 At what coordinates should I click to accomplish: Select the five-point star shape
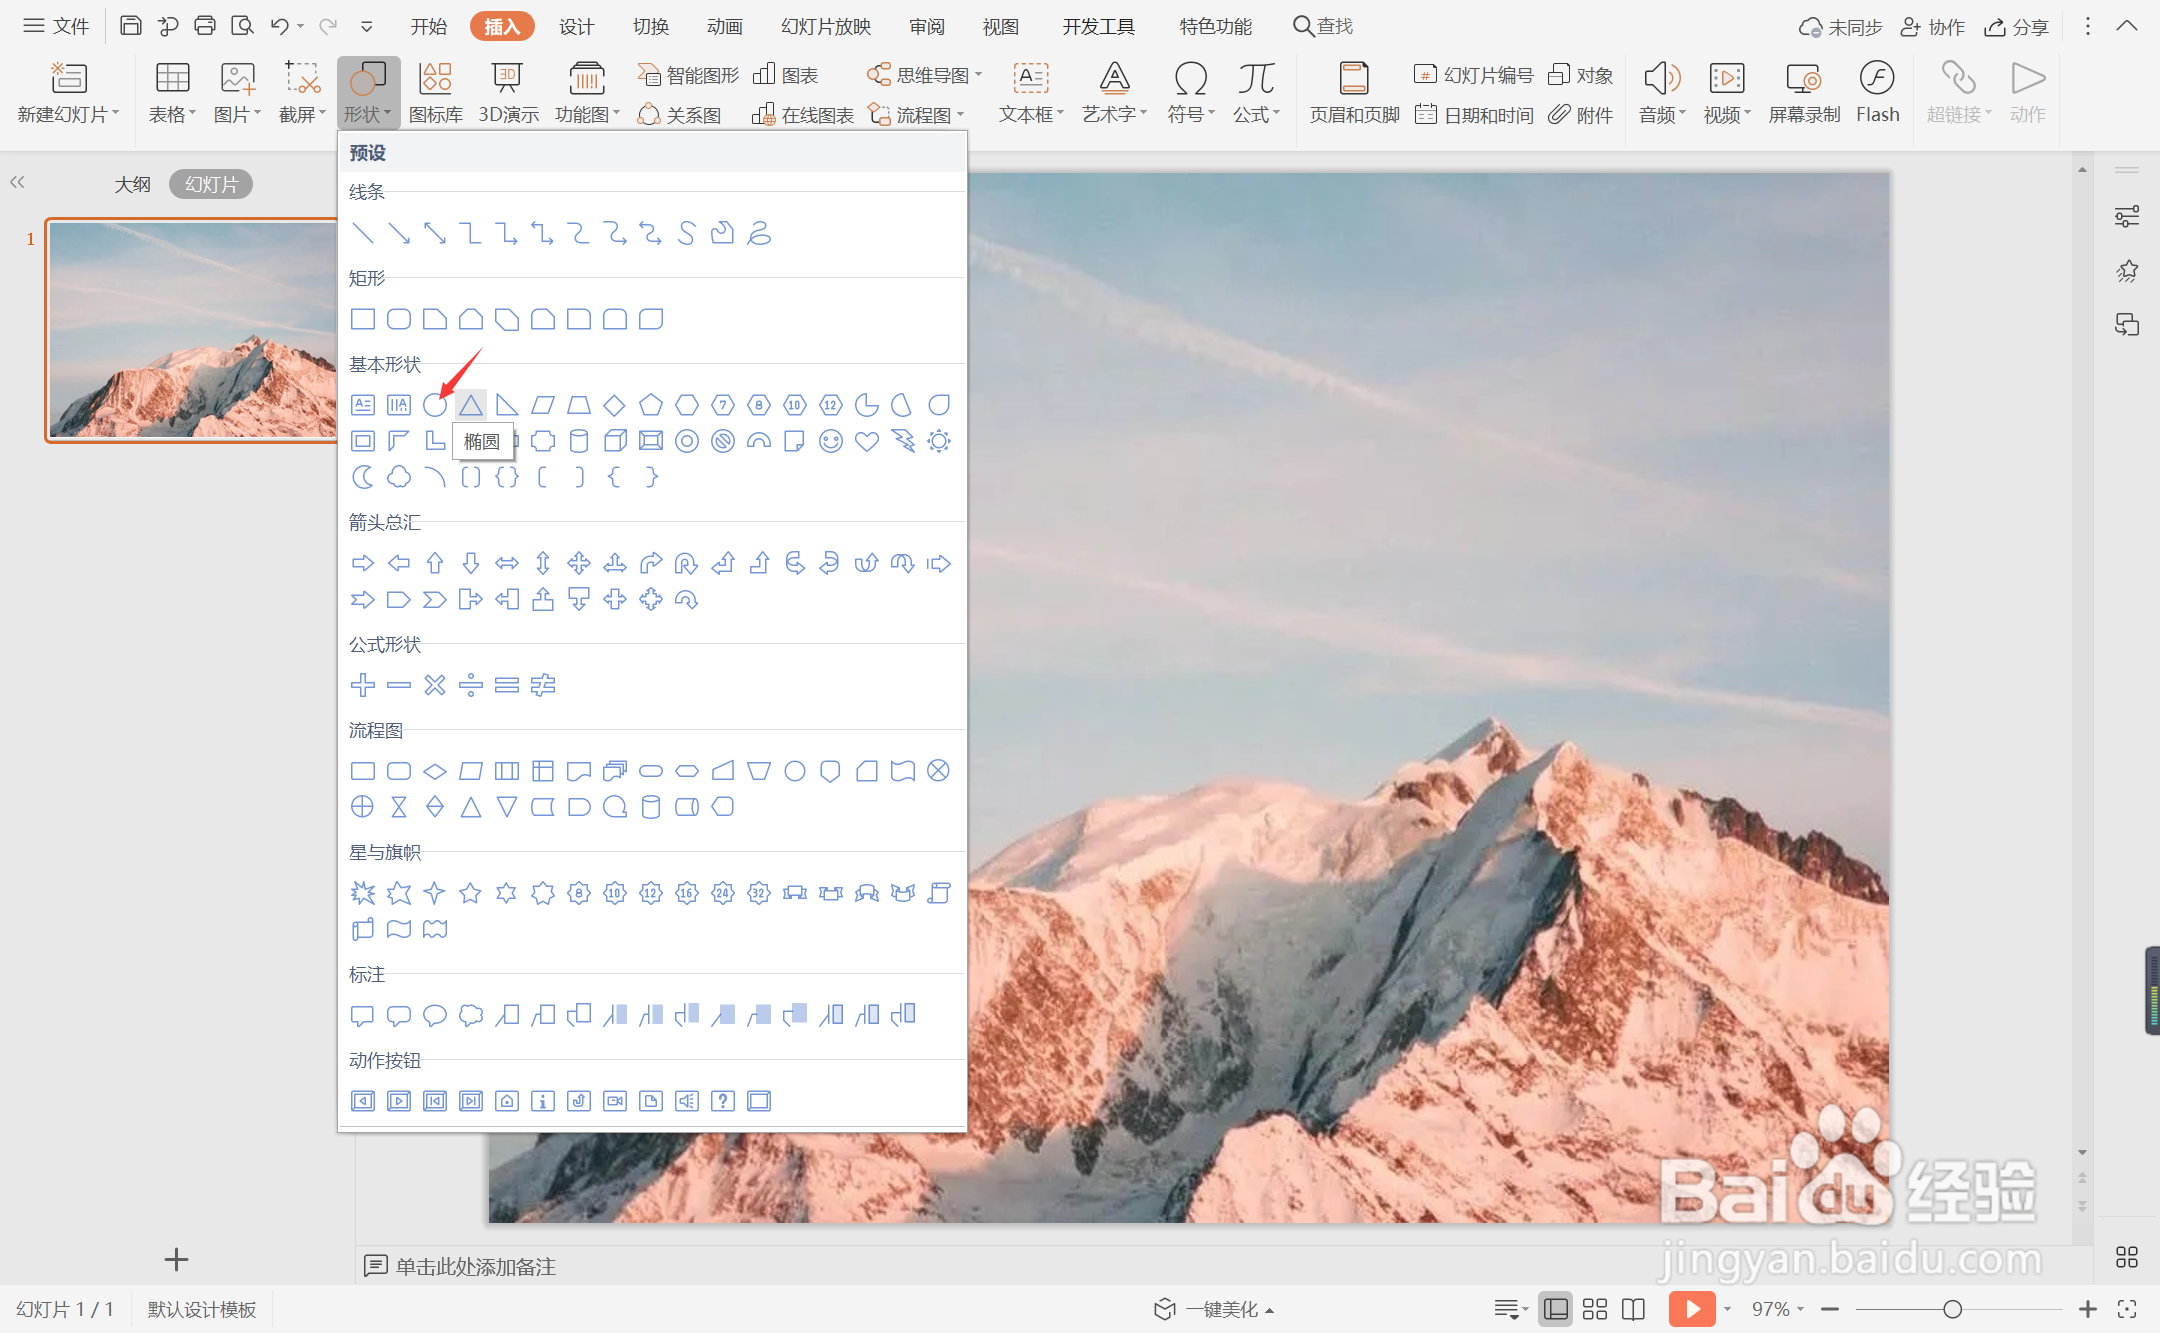tap(471, 893)
